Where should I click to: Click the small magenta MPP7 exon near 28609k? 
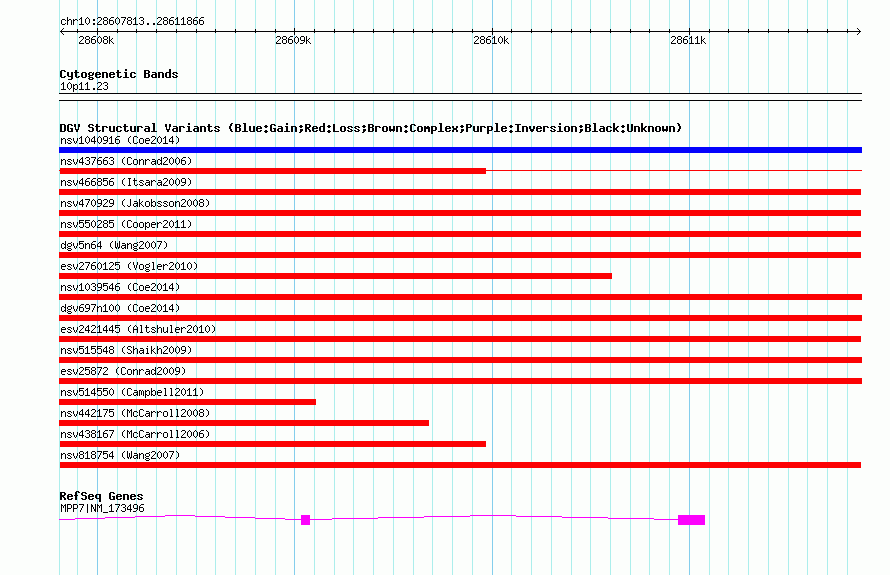(x=305, y=520)
